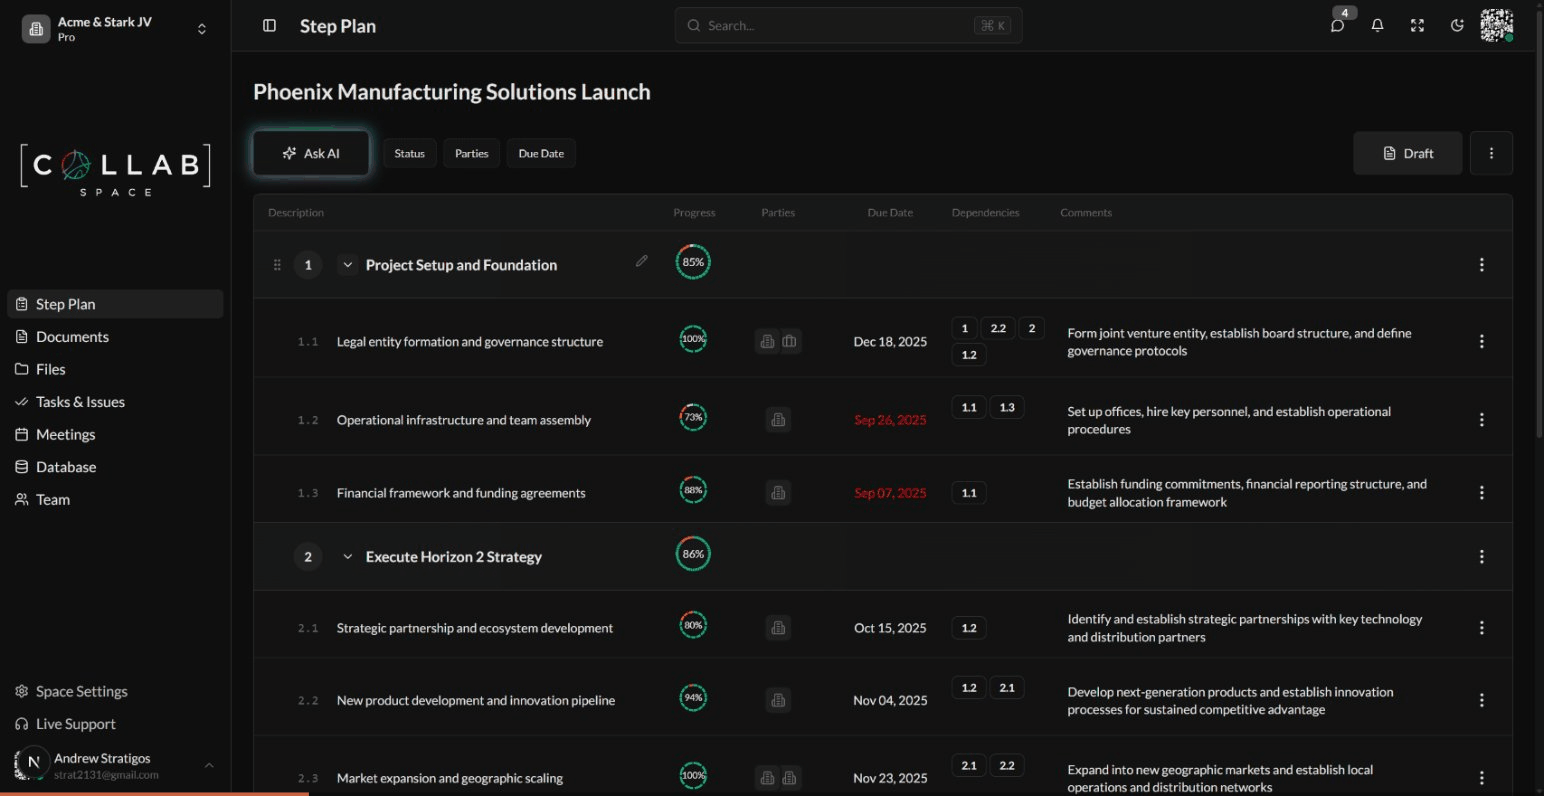
Task: Open the workspace switcher for Acme & Stark JV
Action: pos(201,28)
